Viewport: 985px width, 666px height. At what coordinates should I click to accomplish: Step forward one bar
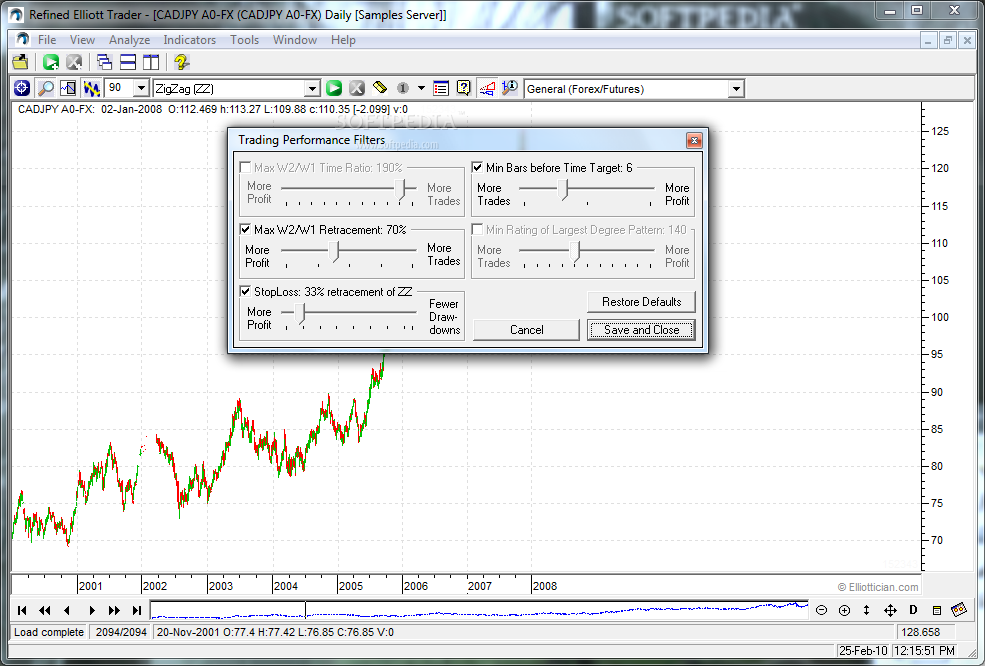pos(92,610)
